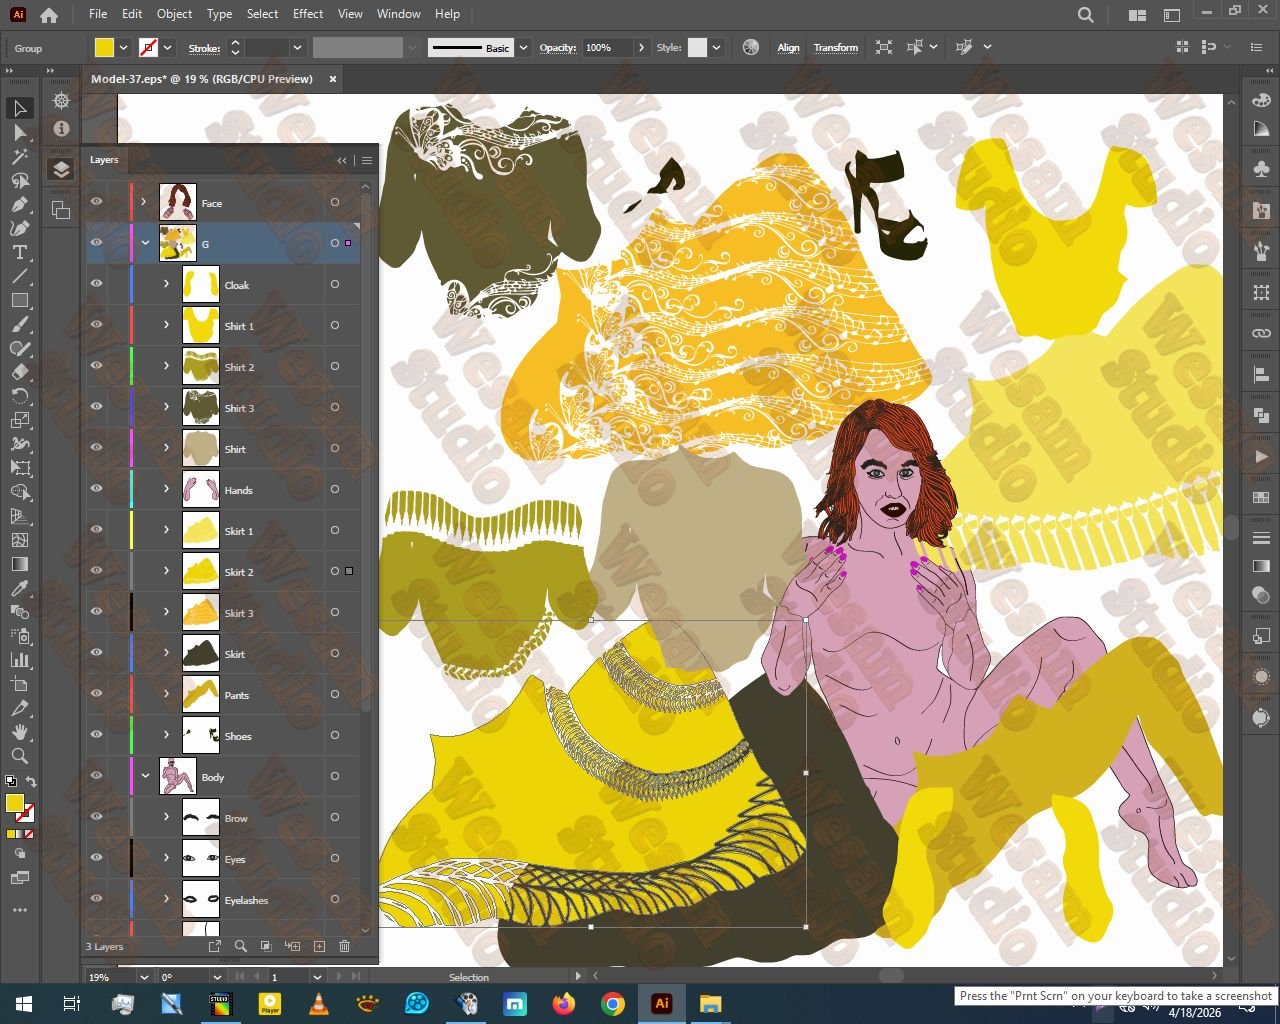Click the Transform button
1280x1024 pixels.
point(836,47)
